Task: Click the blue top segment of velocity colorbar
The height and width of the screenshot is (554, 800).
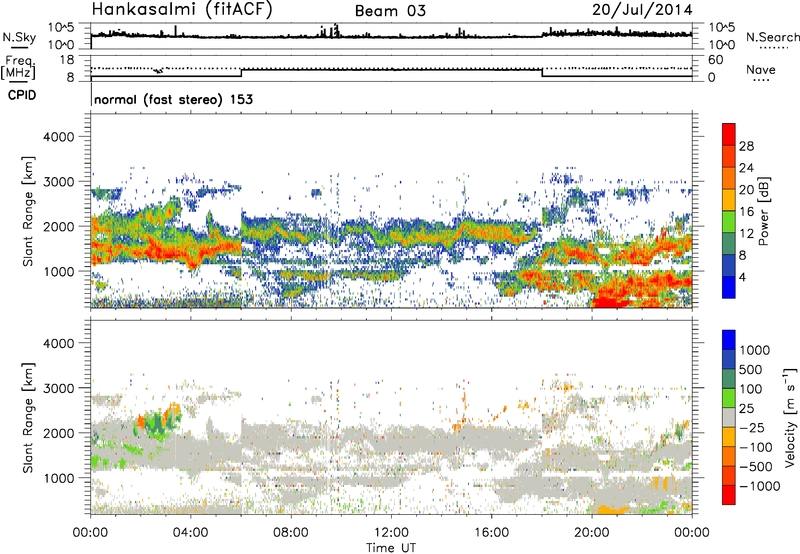Action: (729, 340)
